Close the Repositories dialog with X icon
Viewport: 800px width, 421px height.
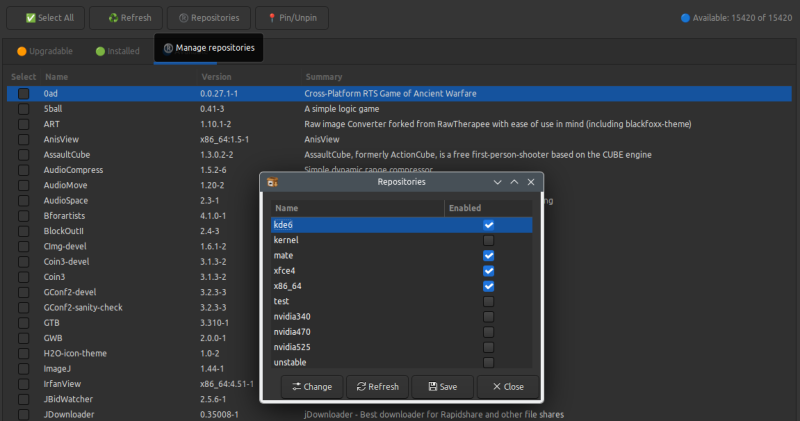pyautogui.click(x=531, y=182)
